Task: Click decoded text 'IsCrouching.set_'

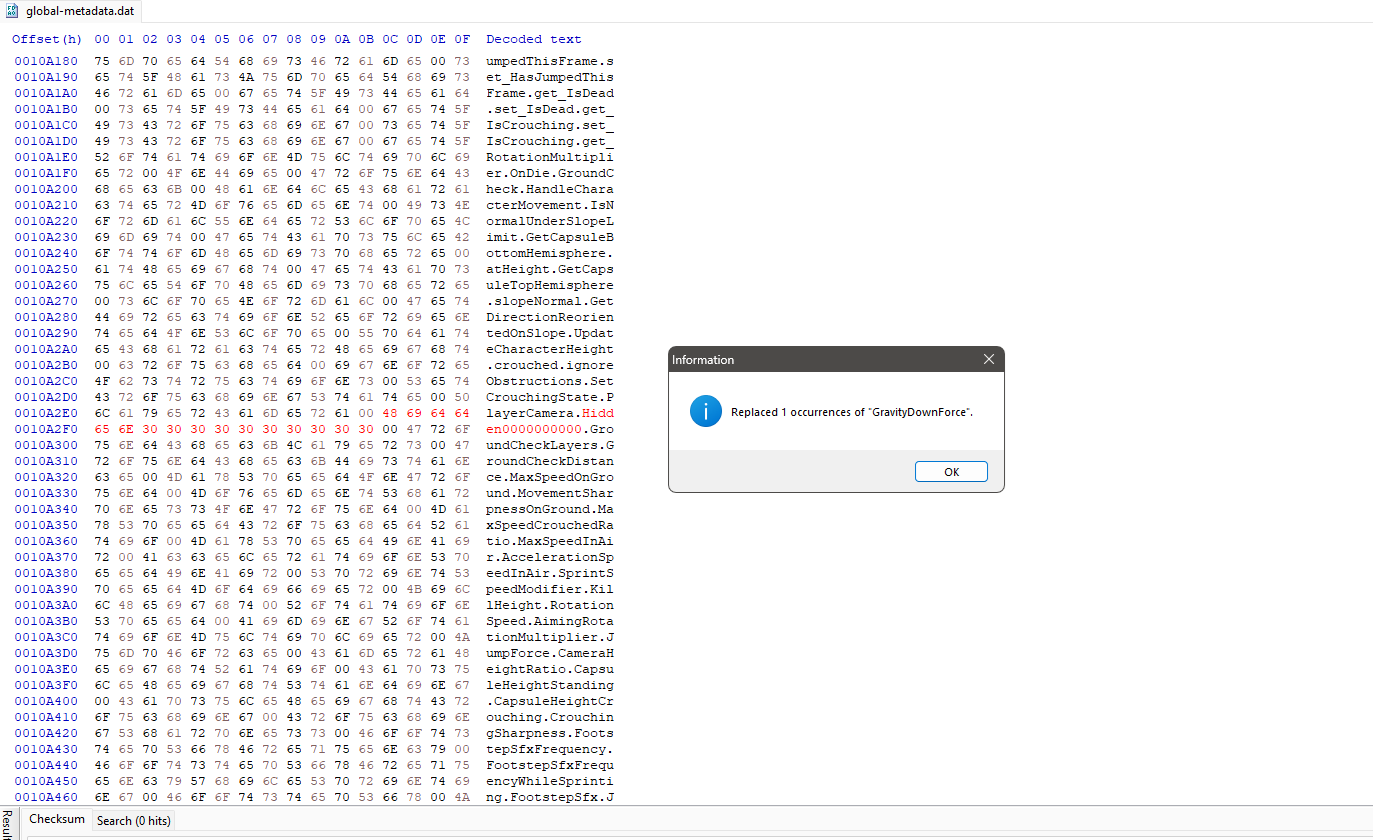Action: (x=550, y=126)
